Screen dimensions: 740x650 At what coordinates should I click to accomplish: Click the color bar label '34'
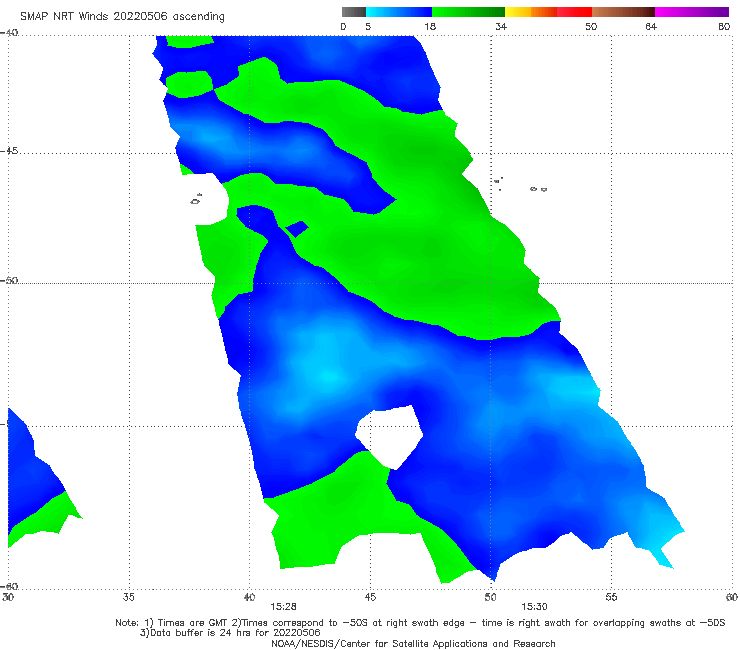coord(501,26)
